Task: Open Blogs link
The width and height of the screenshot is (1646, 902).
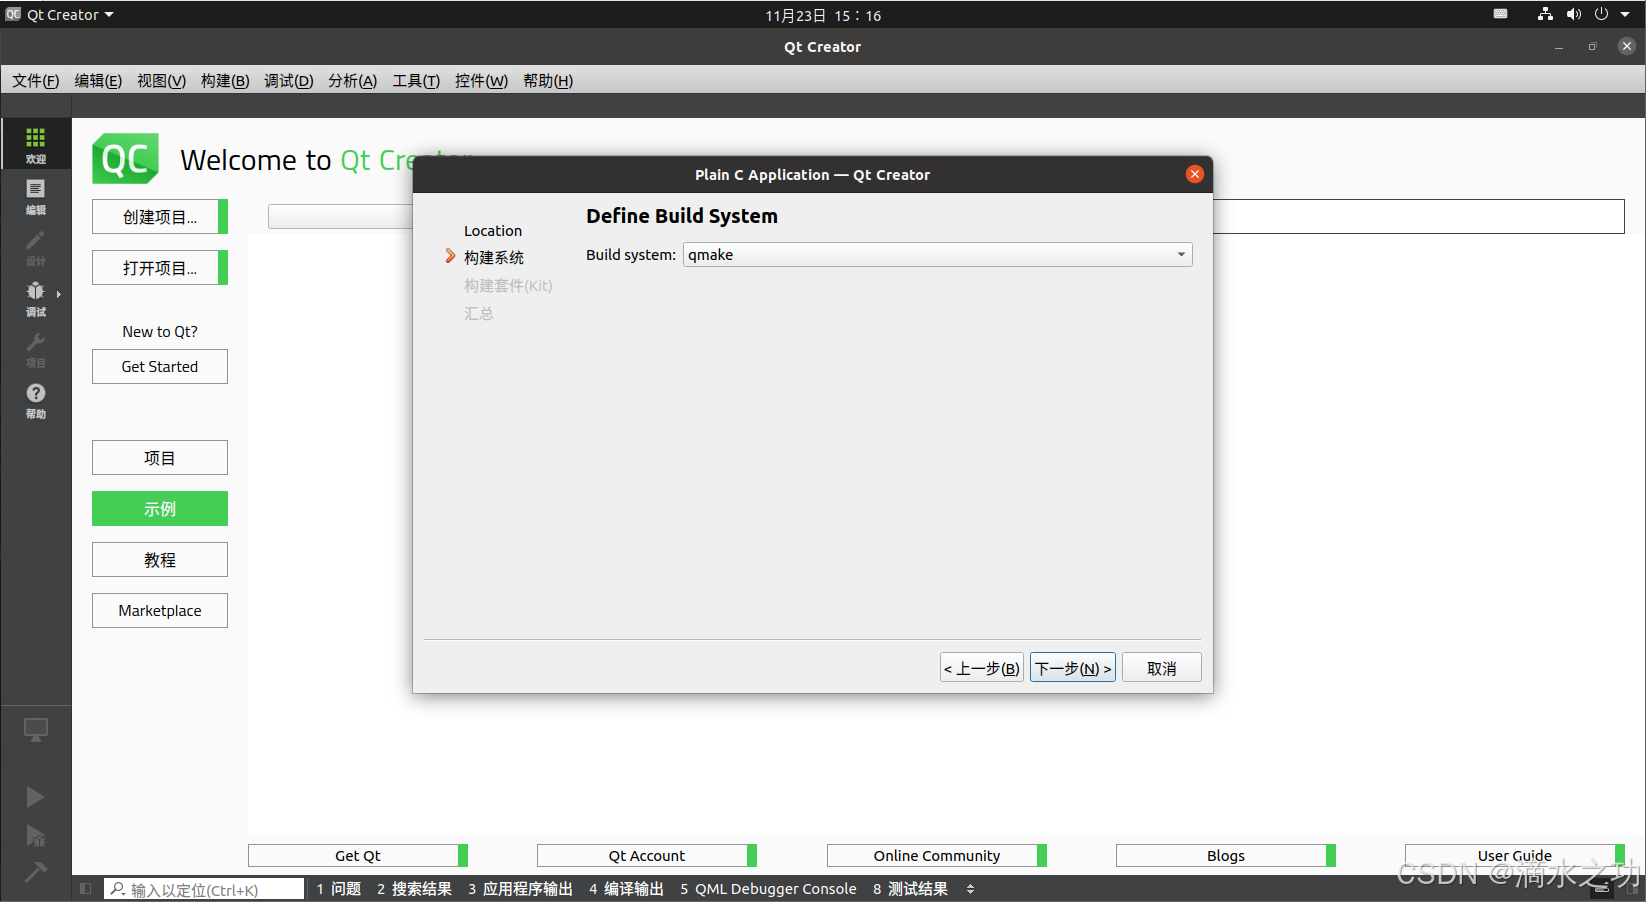Action: [1226, 856]
